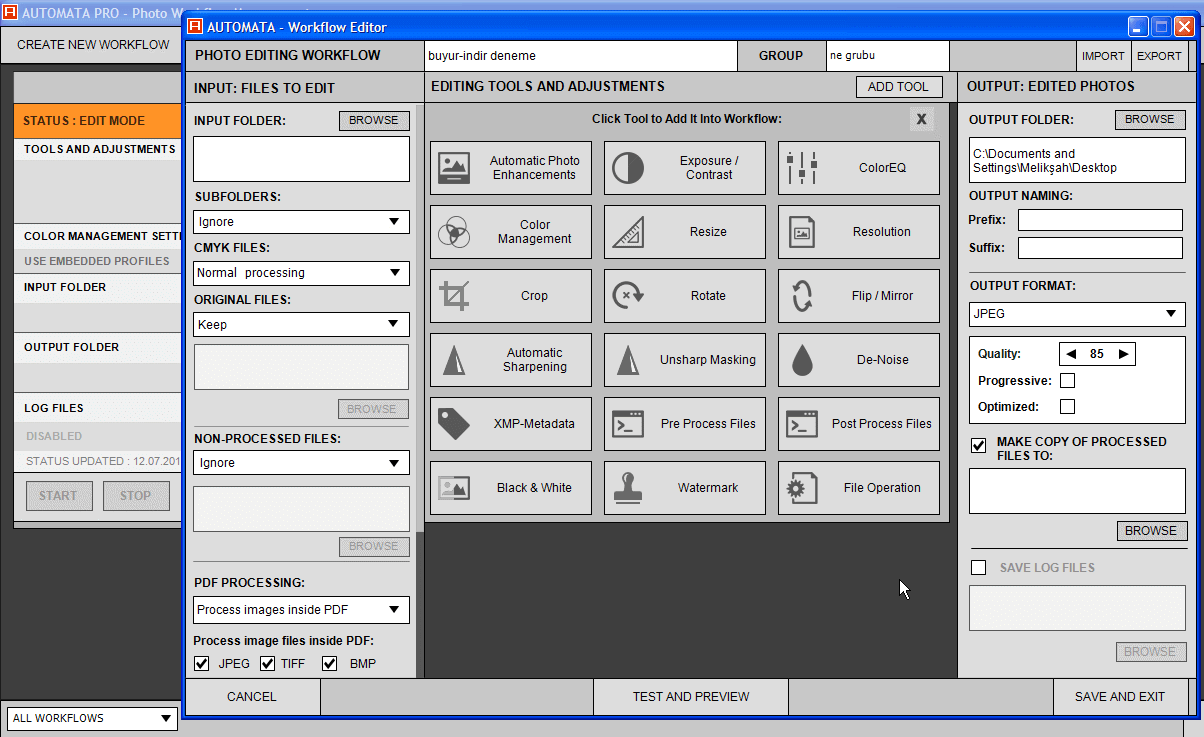Click the workflow name field
Screen dimensions: 1204x737
(581, 56)
